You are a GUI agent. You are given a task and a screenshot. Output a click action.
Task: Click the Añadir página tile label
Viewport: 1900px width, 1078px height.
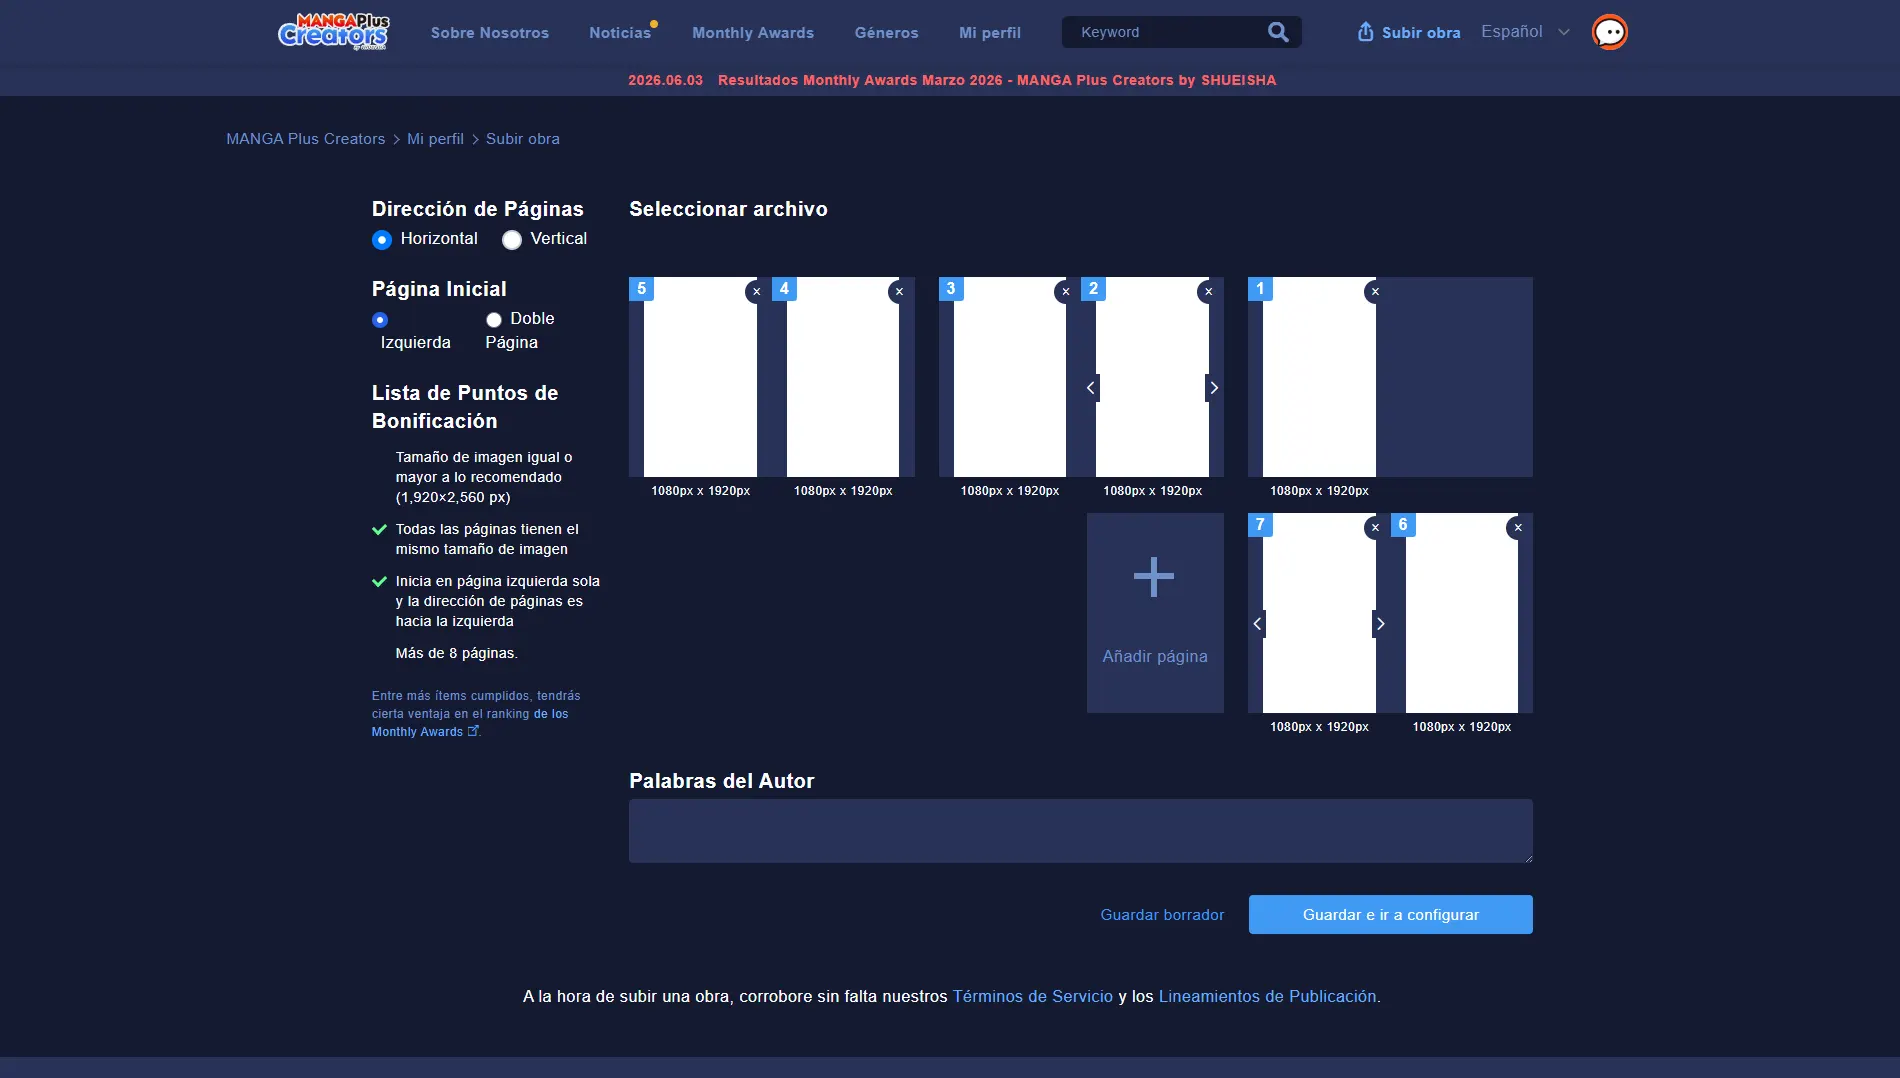1155,657
